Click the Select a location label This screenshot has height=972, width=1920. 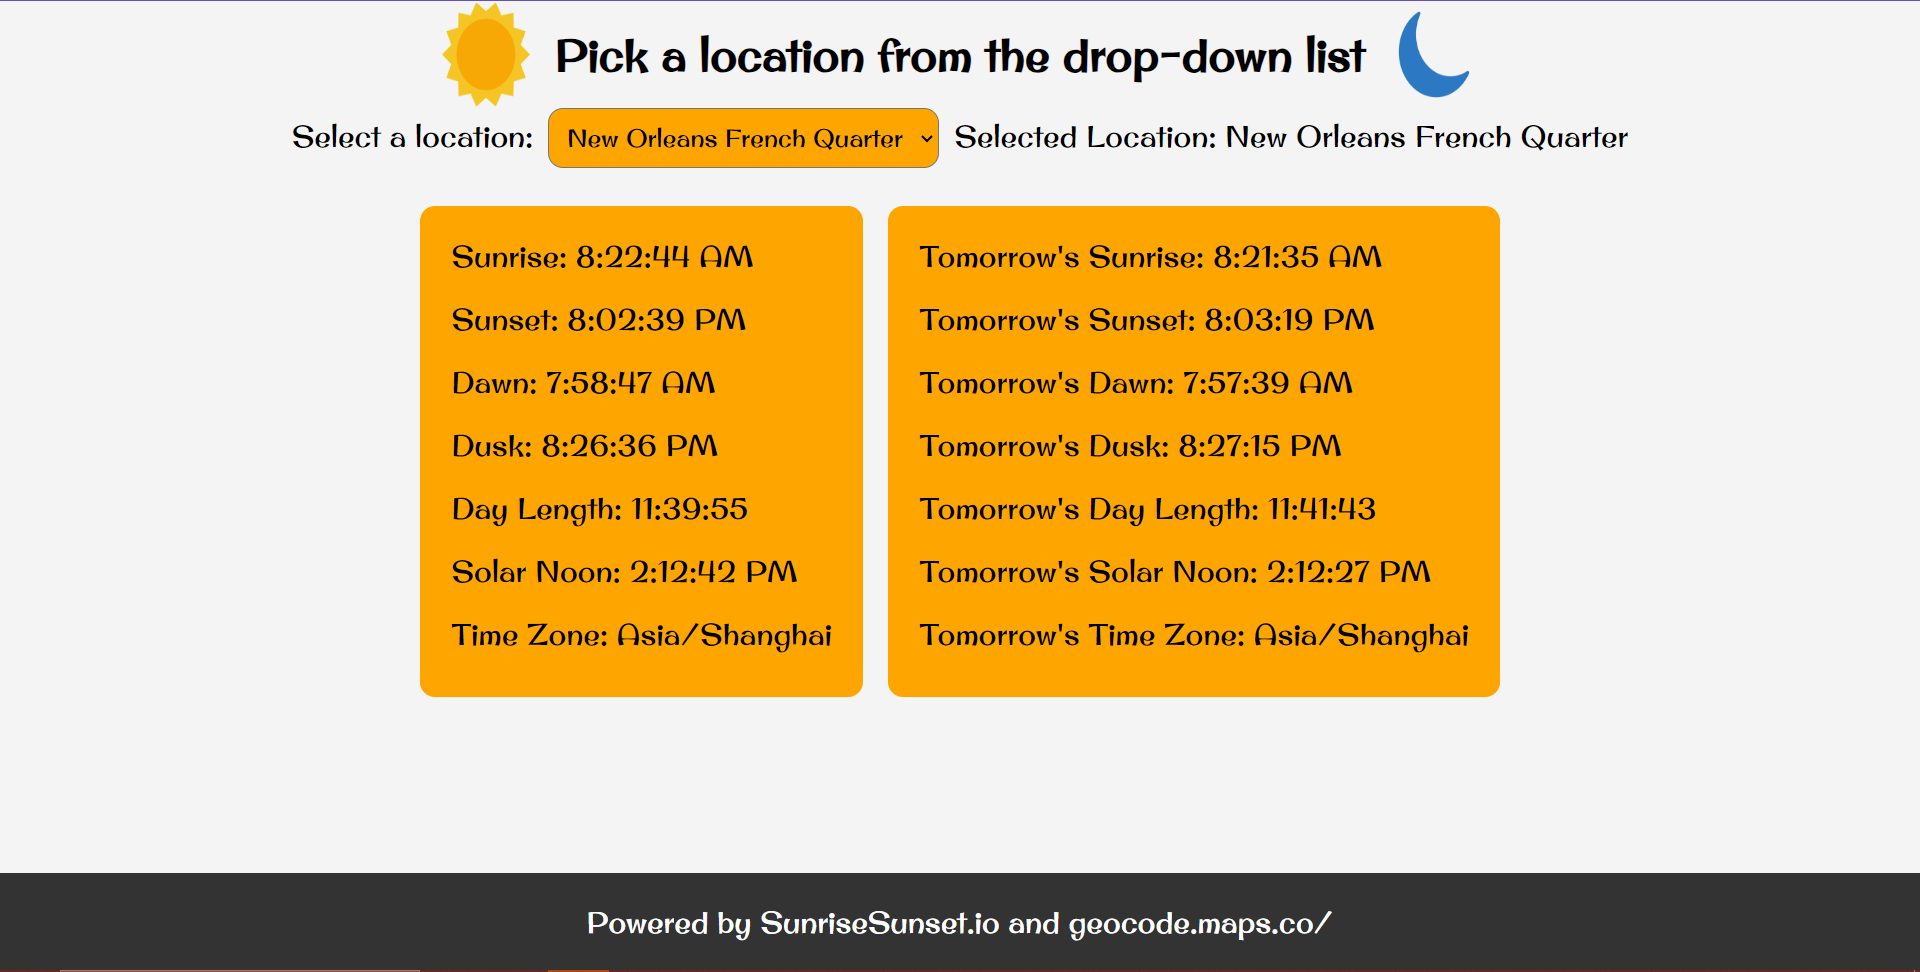[x=412, y=137]
